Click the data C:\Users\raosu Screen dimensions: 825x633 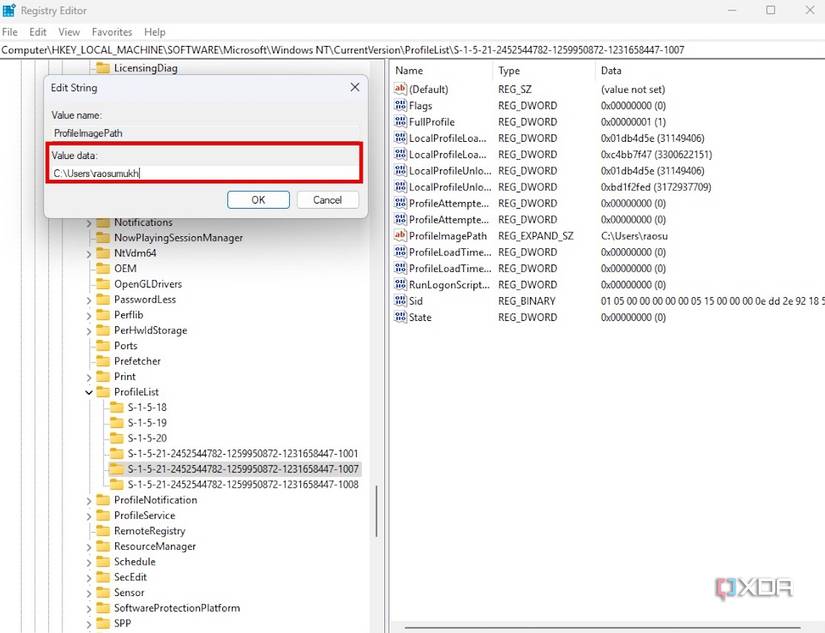tap(634, 236)
